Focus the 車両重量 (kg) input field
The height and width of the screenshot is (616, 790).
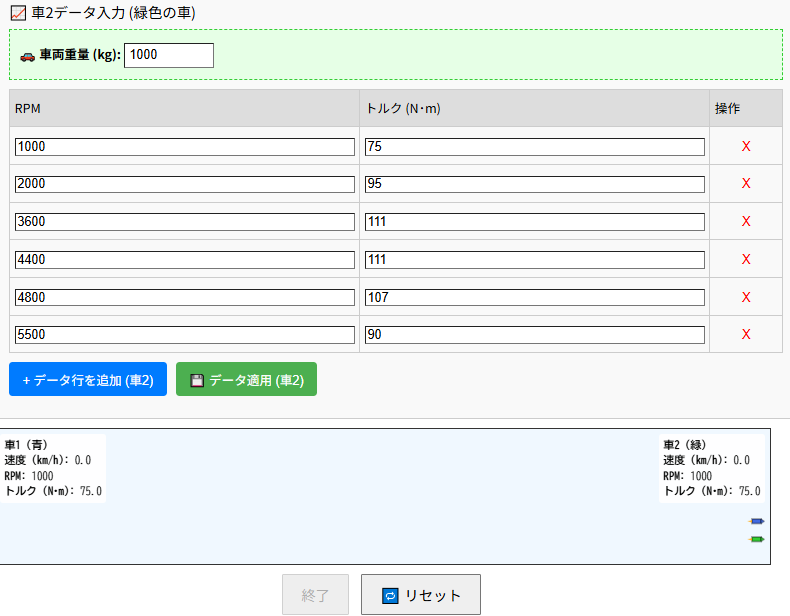coord(168,56)
